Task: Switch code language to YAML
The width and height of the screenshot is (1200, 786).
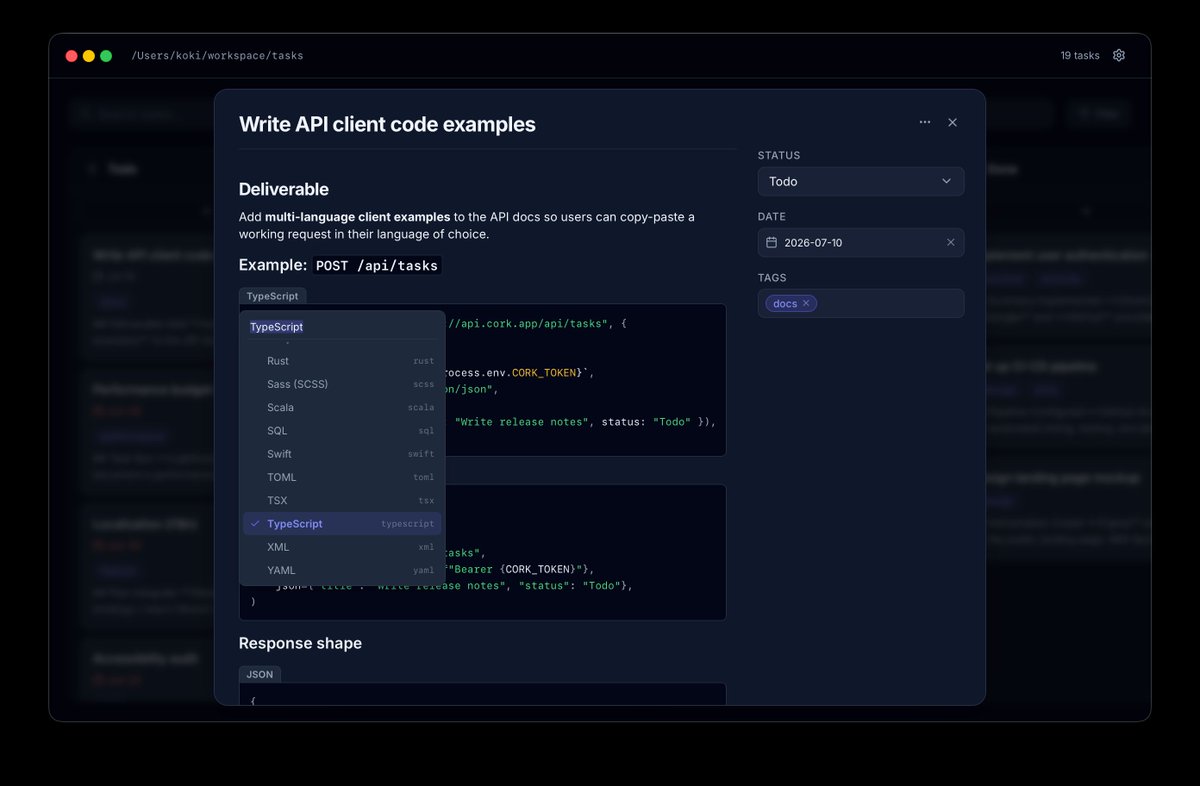Action: point(342,570)
